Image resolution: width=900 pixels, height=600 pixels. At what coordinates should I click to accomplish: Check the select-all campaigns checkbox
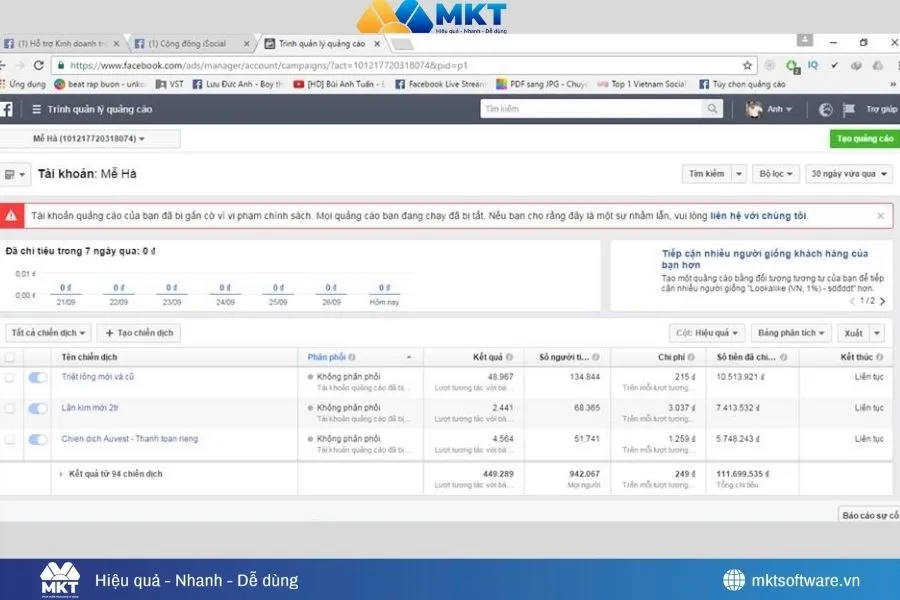pos(11,358)
